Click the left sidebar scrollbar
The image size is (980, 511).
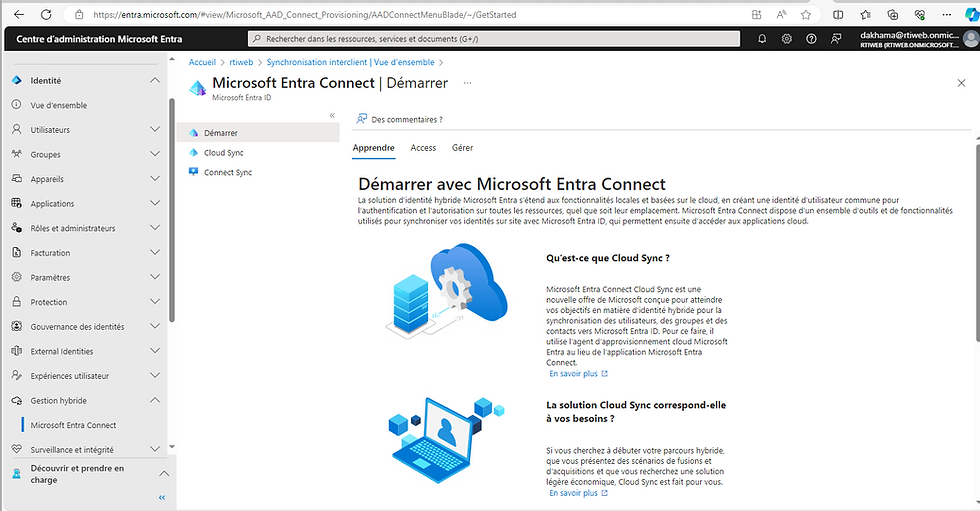172,210
